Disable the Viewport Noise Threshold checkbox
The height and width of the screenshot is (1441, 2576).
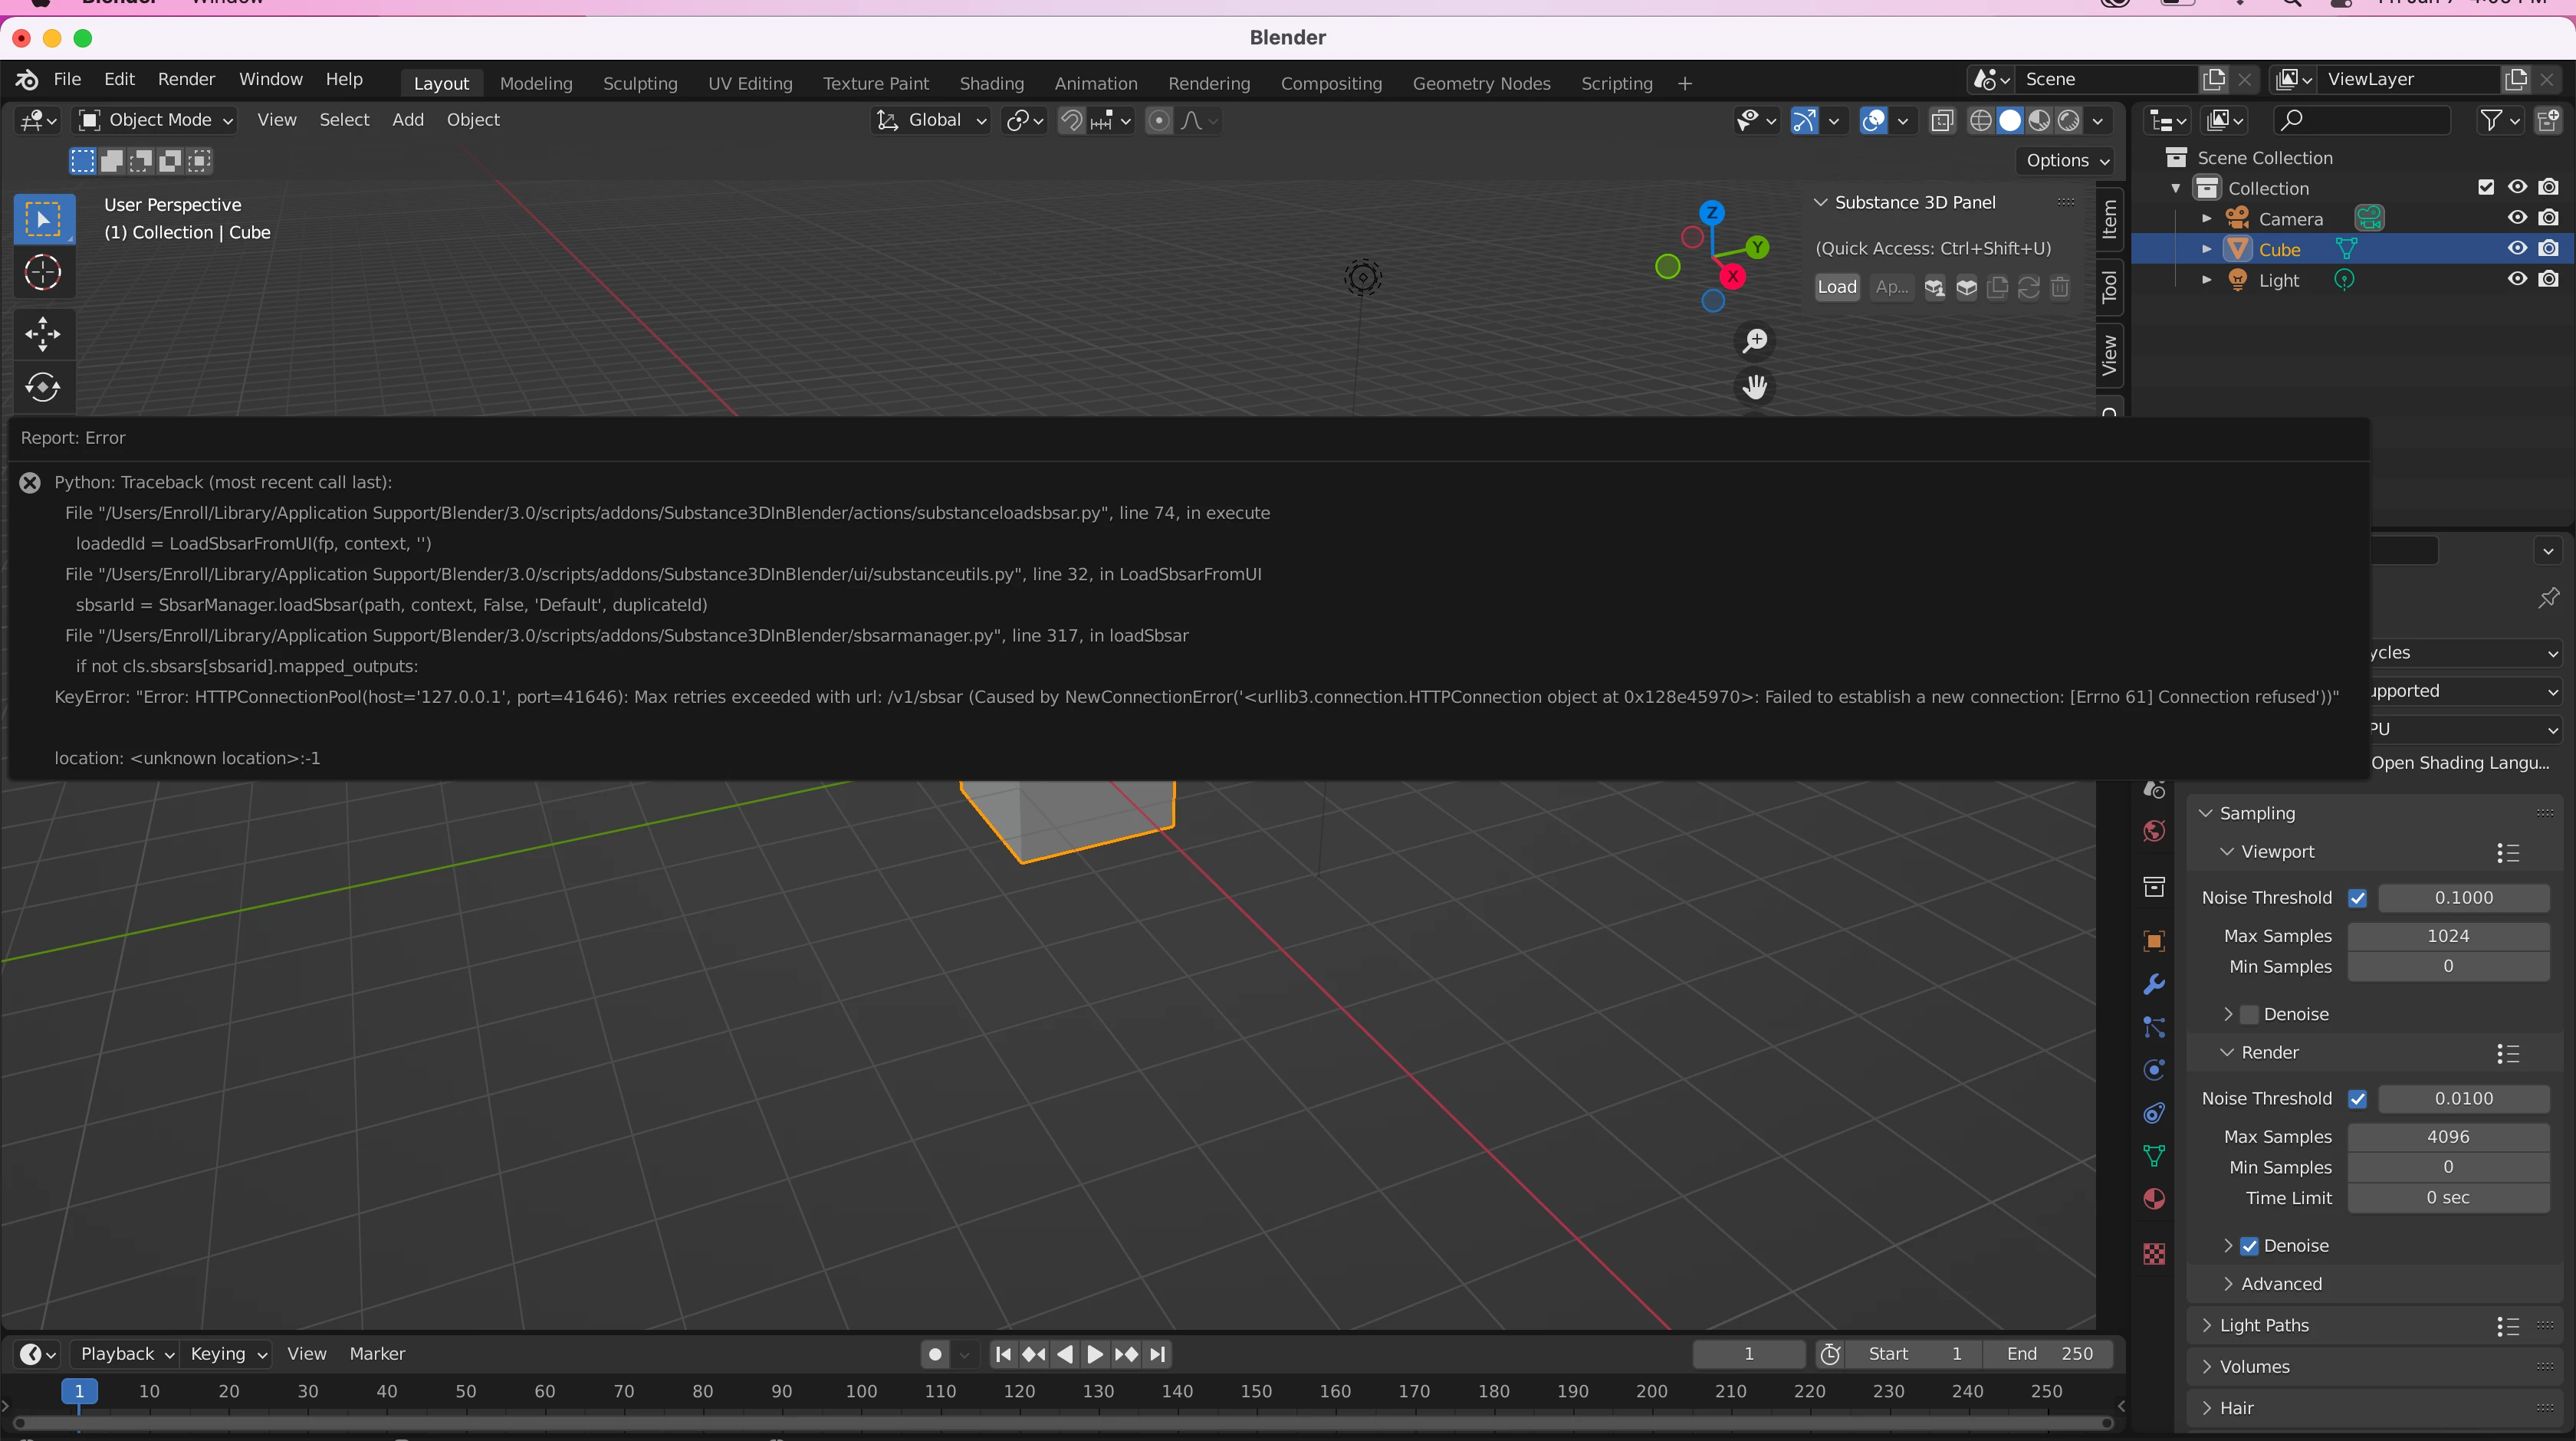click(2357, 898)
